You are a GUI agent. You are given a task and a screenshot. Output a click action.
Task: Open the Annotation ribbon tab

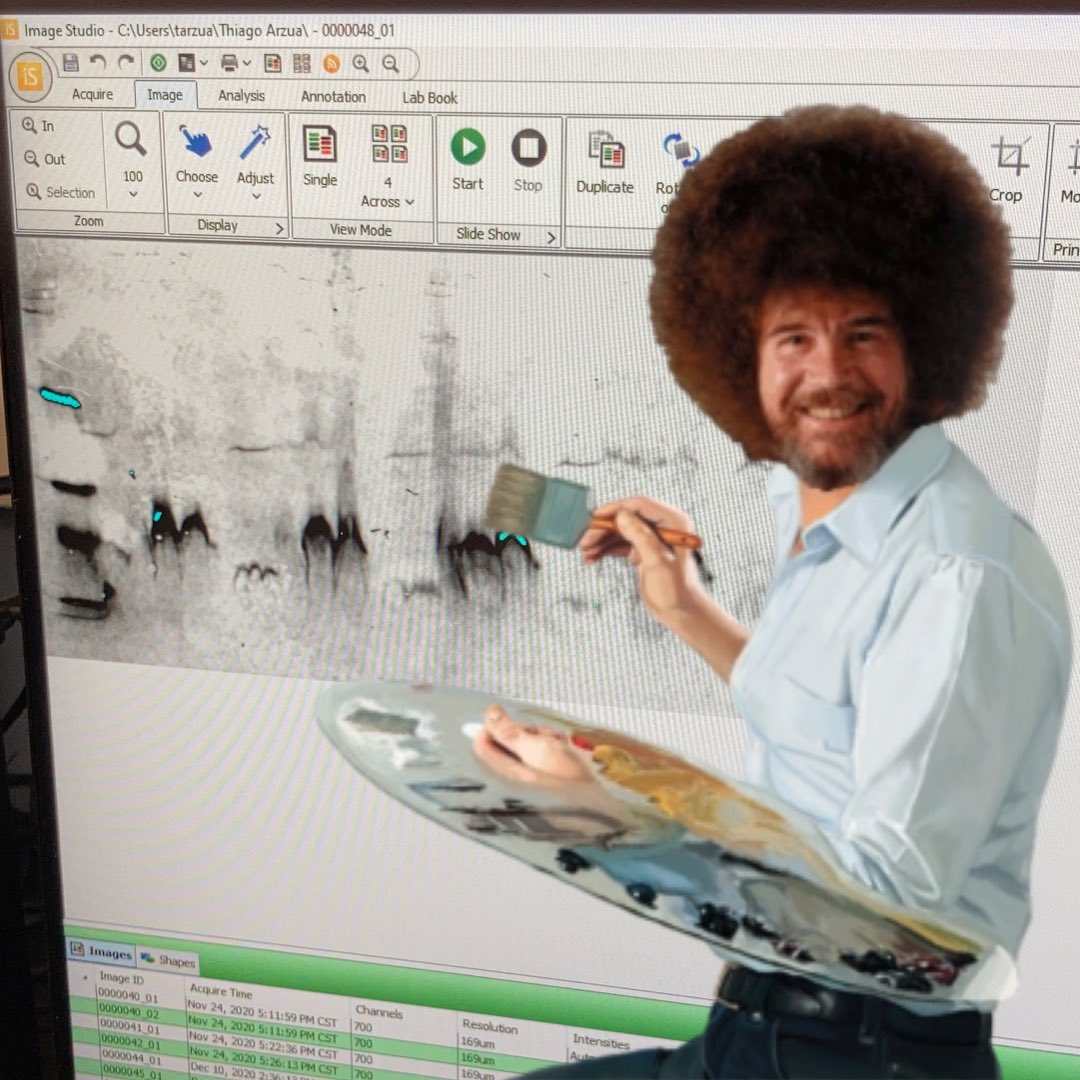[333, 97]
